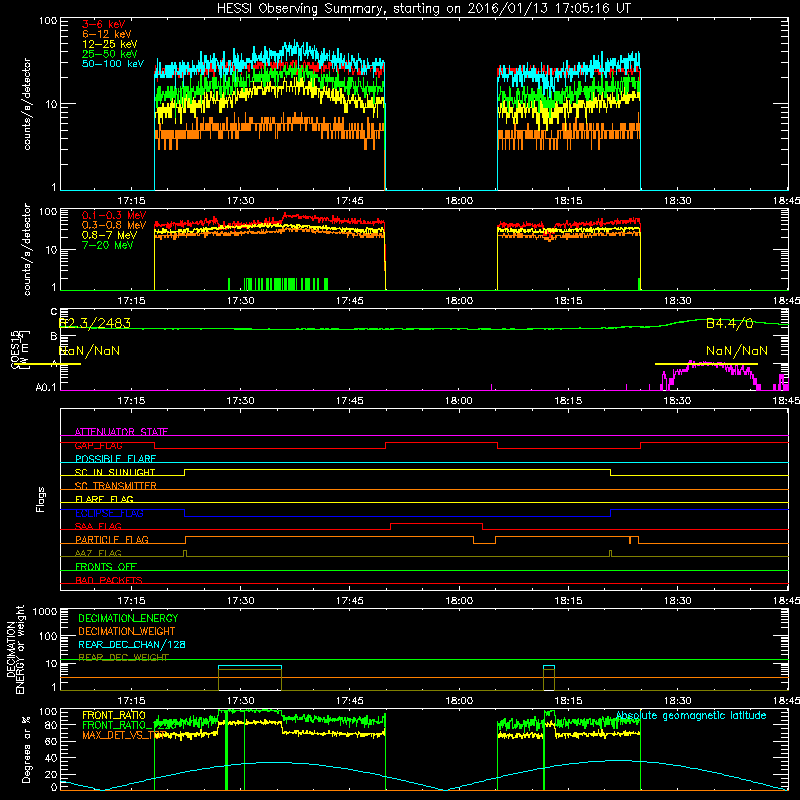Image resolution: width=800 pixels, height=800 pixels.
Task: Click the HESSI Observing Summary title
Action: 424,9
